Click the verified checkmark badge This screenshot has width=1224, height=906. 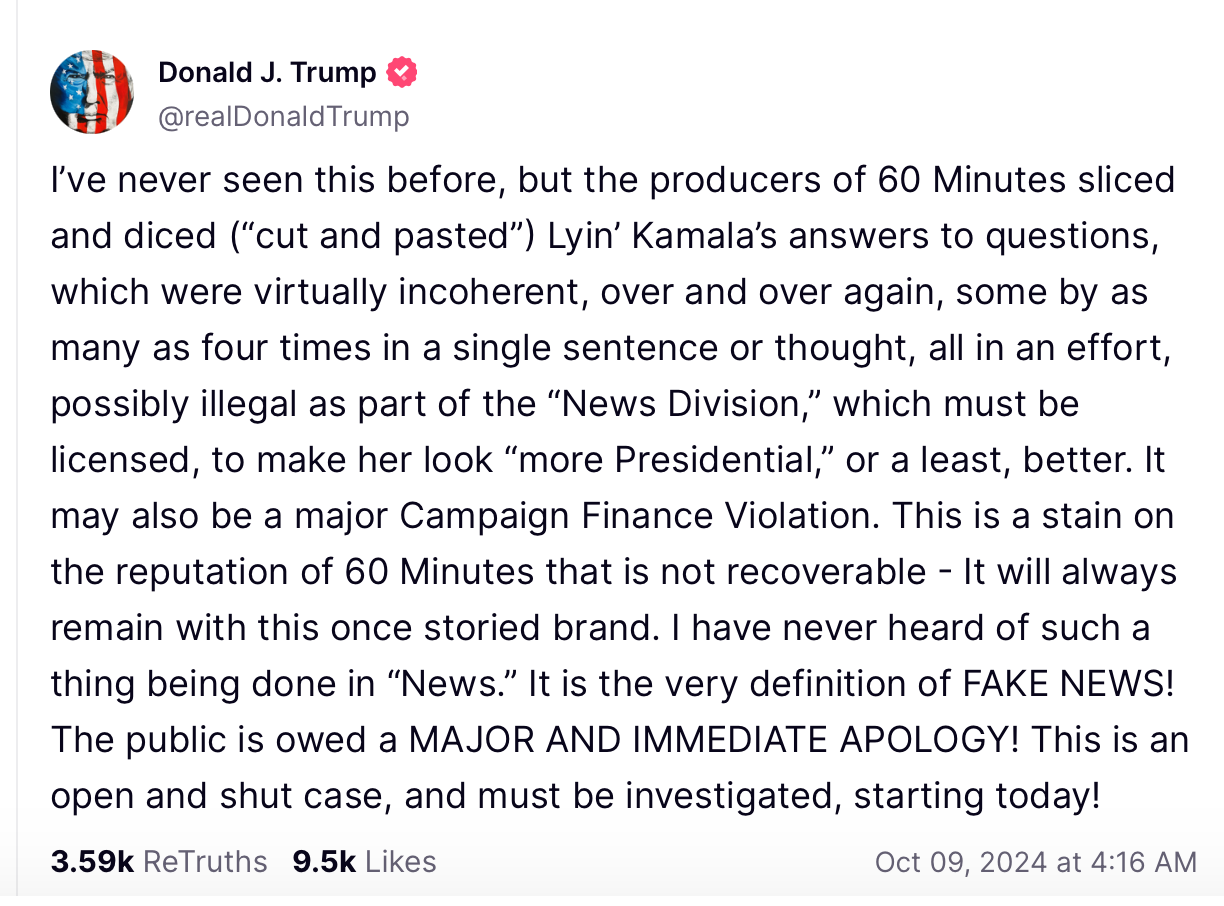pos(403,73)
